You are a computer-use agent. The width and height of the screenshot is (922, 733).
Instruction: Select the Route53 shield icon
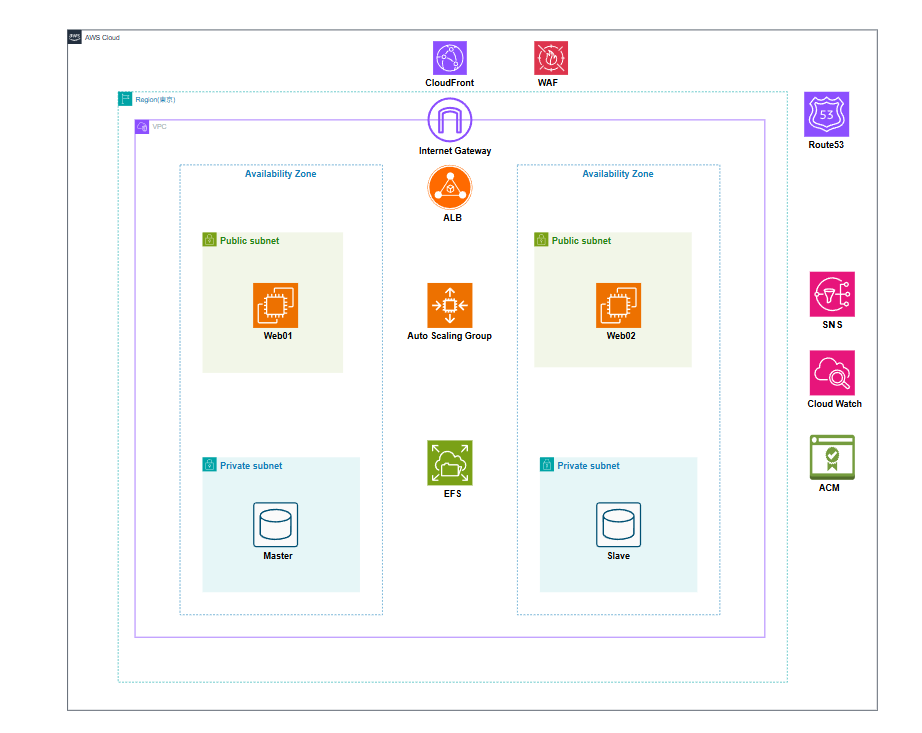tap(827, 114)
